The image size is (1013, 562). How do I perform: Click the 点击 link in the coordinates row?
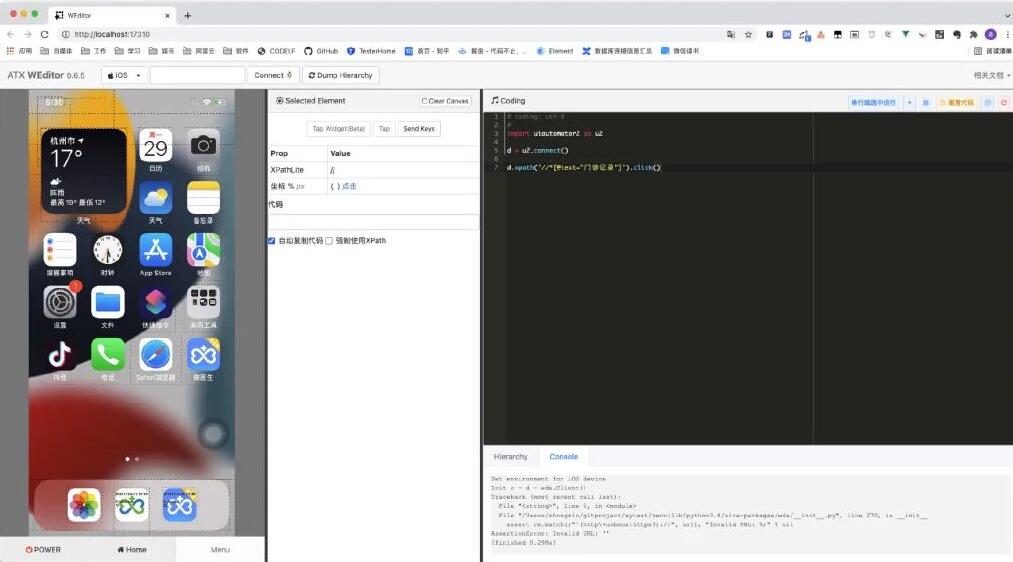(349, 186)
